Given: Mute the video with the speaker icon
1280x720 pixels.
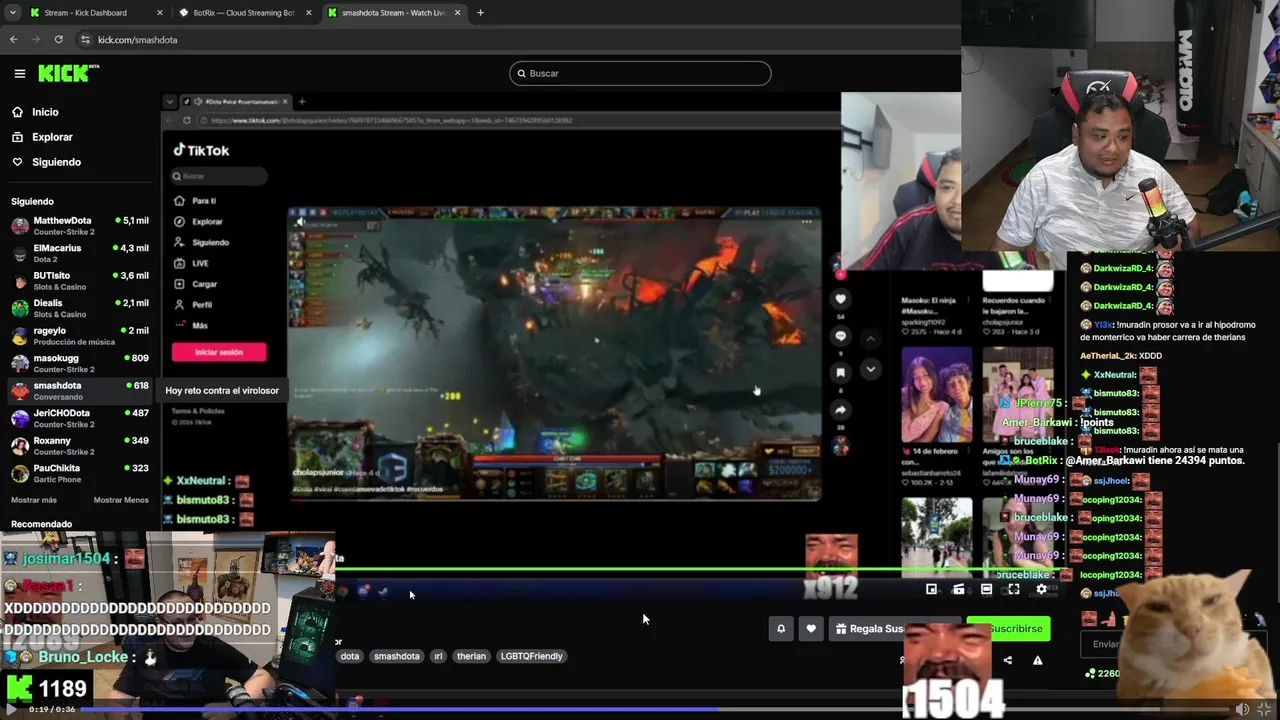Looking at the screenshot, I should [x=1242, y=709].
